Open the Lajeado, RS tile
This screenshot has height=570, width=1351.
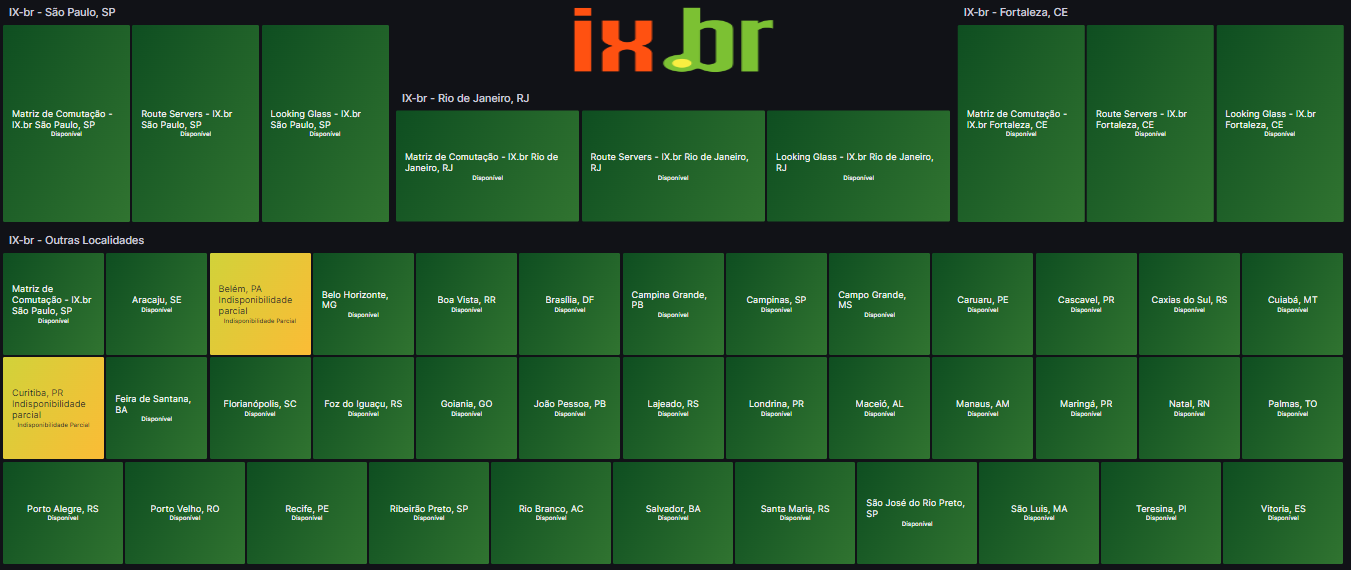[673, 408]
